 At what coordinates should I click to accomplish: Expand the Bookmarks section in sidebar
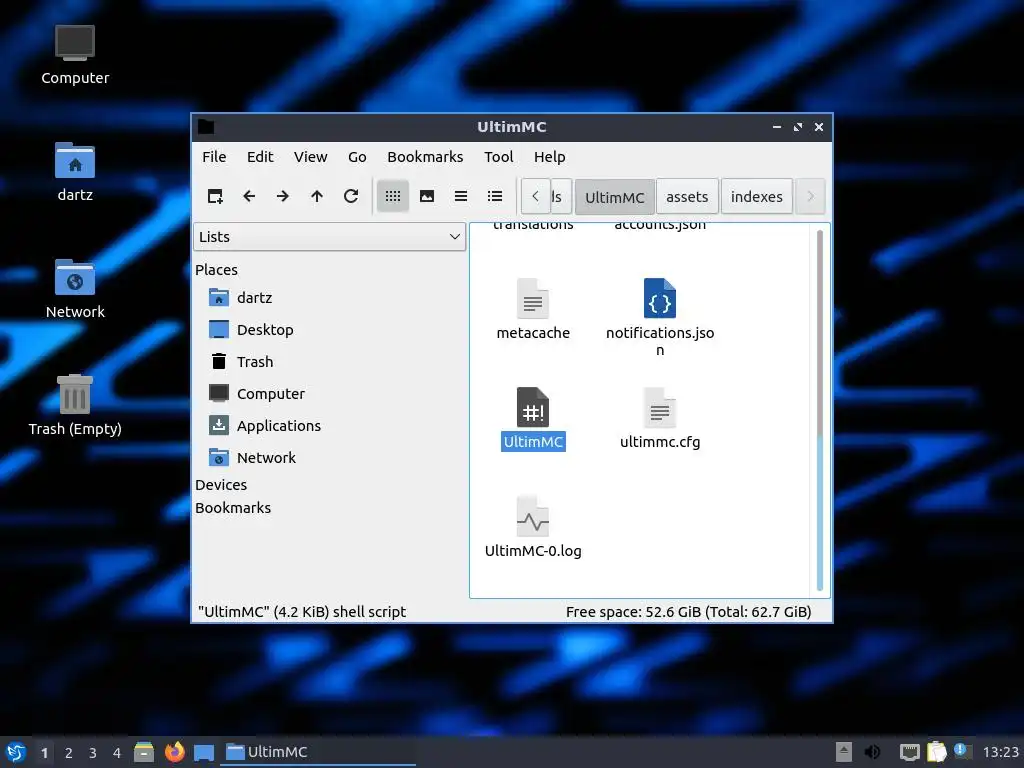pyautogui.click(x=232, y=508)
